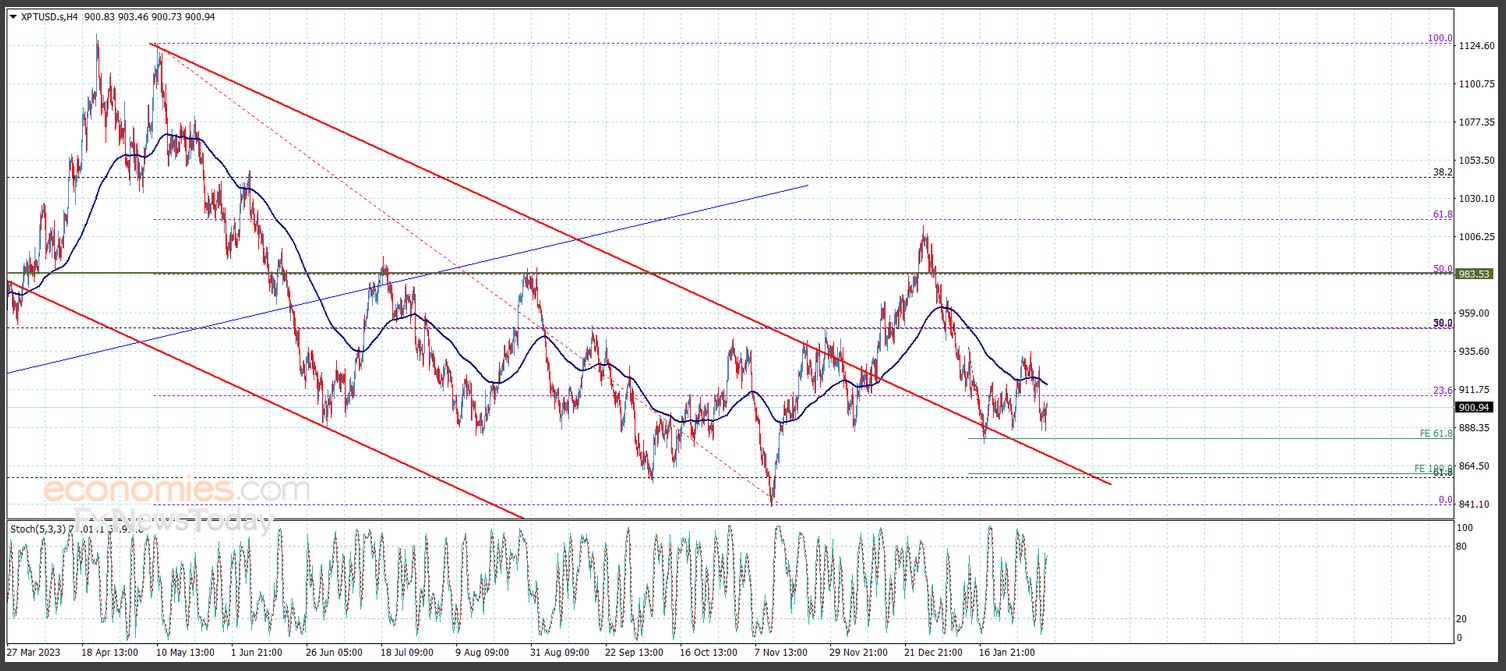The width and height of the screenshot is (1506, 671).
Task: Click the green 983.53 price level tag
Action: tap(1474, 274)
